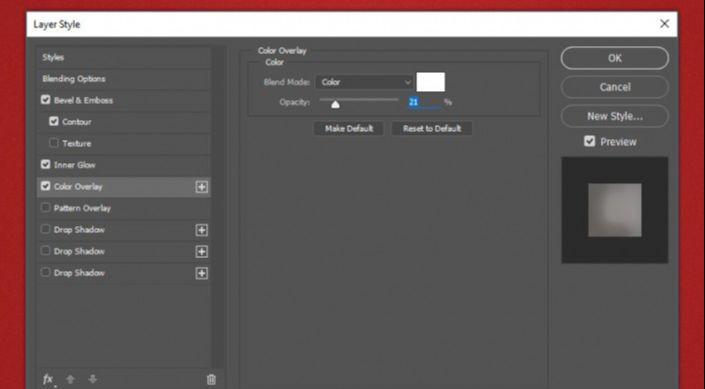705x389 pixels.
Task: Select the Inner Glow settings row
Action: (124, 165)
